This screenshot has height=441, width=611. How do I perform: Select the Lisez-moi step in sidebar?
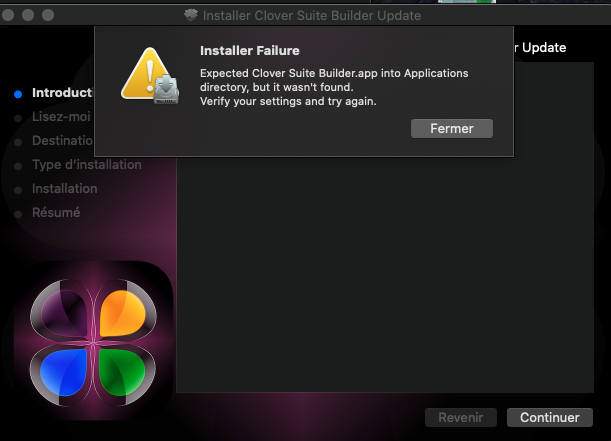61,116
